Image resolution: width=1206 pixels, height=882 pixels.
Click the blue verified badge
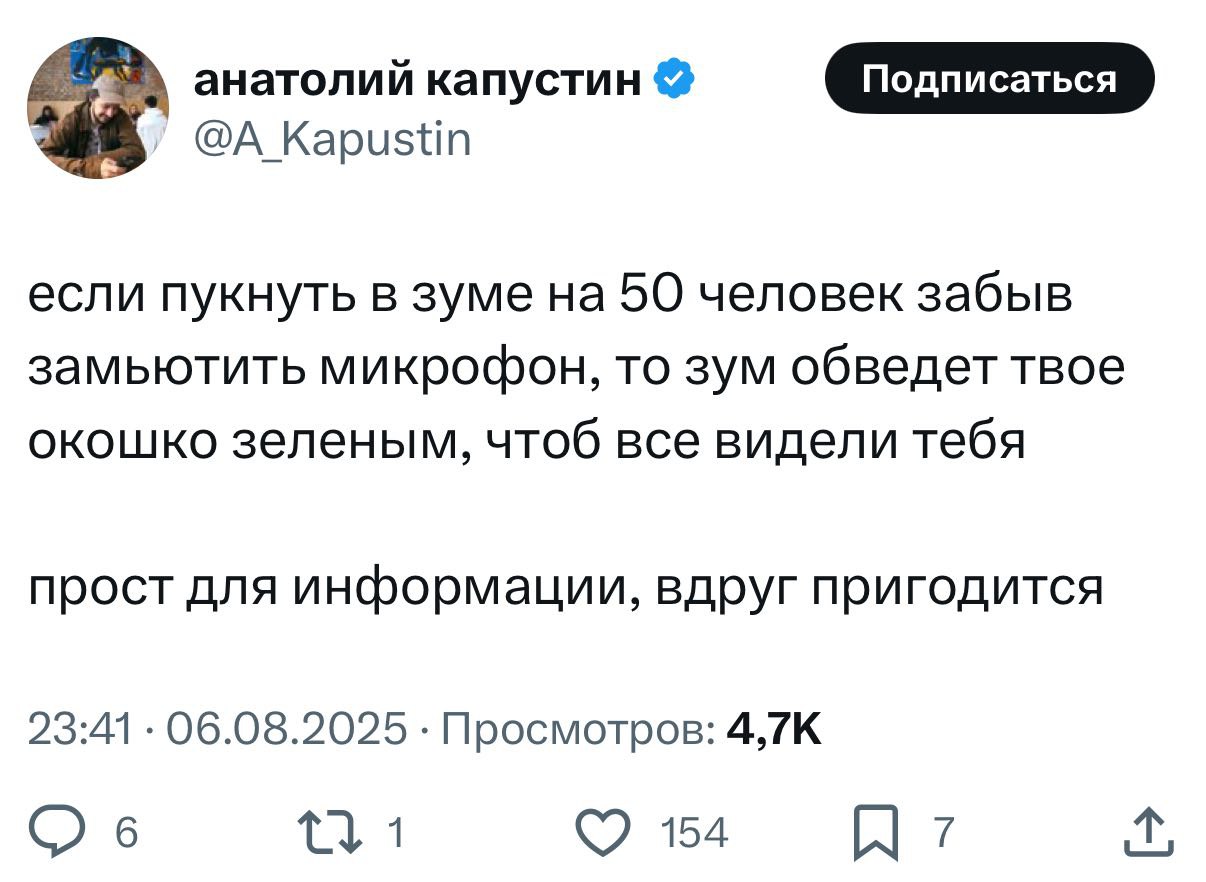click(x=675, y=81)
